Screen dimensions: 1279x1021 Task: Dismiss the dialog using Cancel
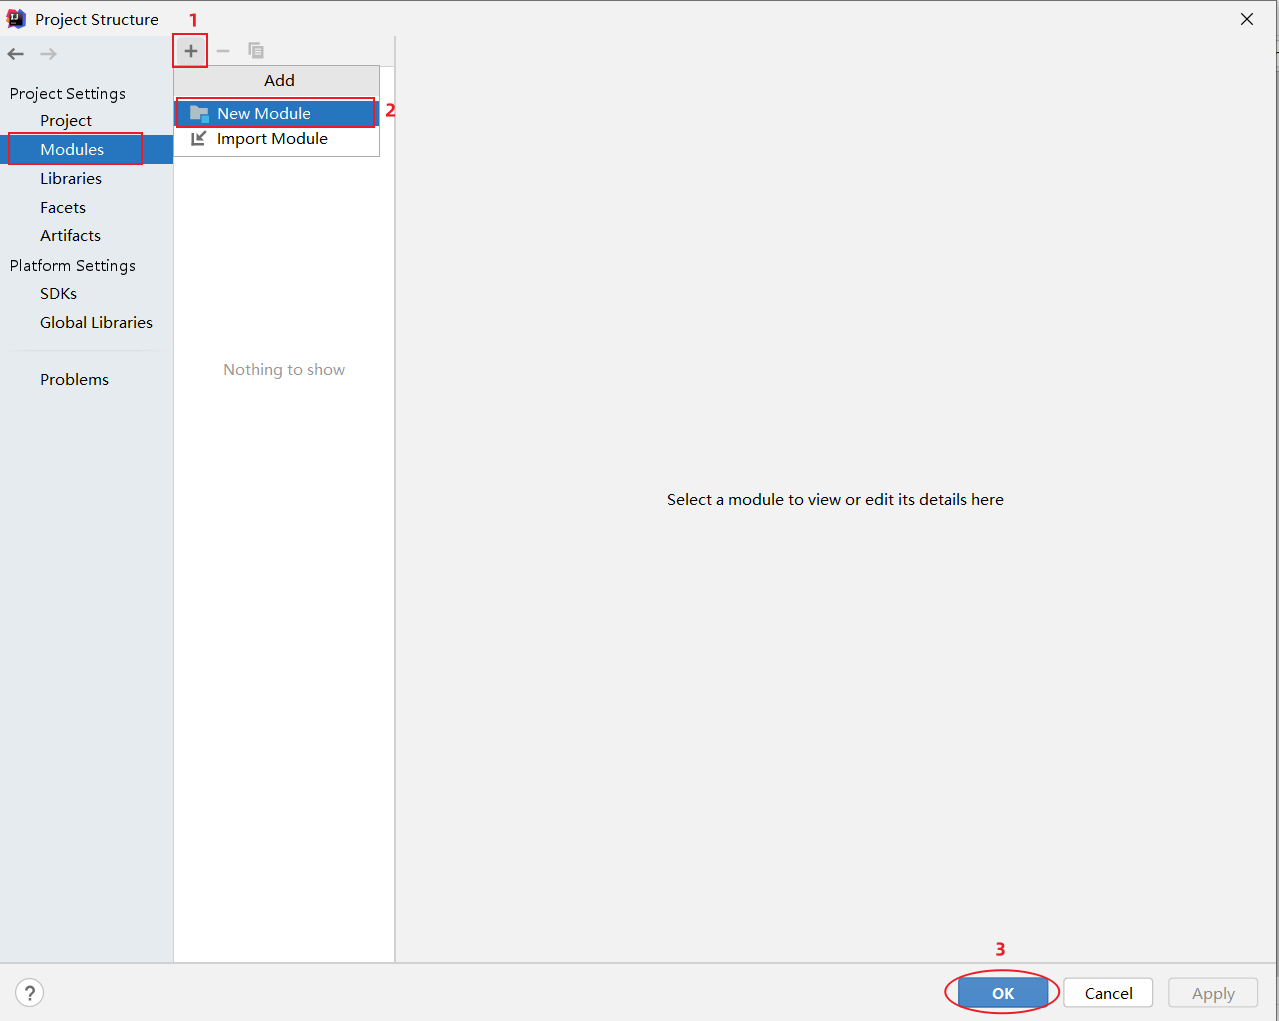point(1107,992)
